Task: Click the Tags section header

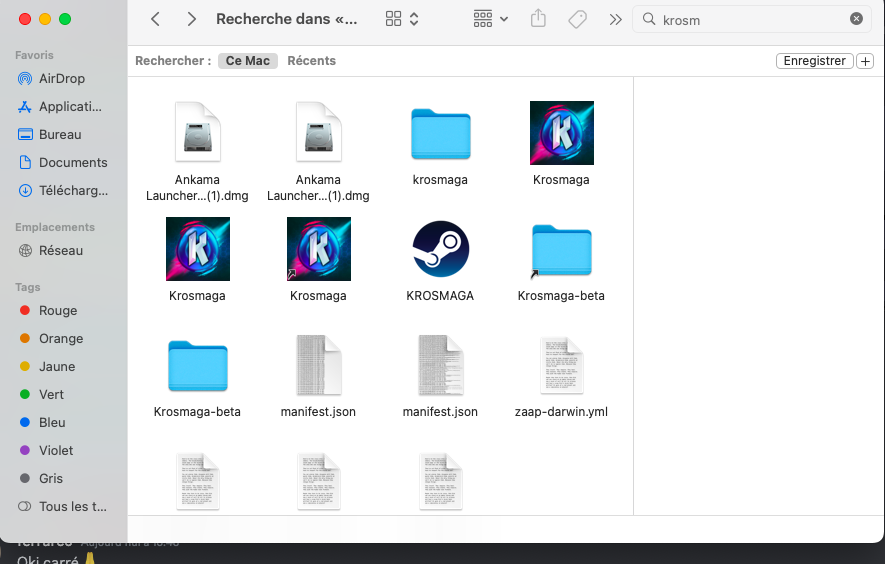Action: (28, 287)
